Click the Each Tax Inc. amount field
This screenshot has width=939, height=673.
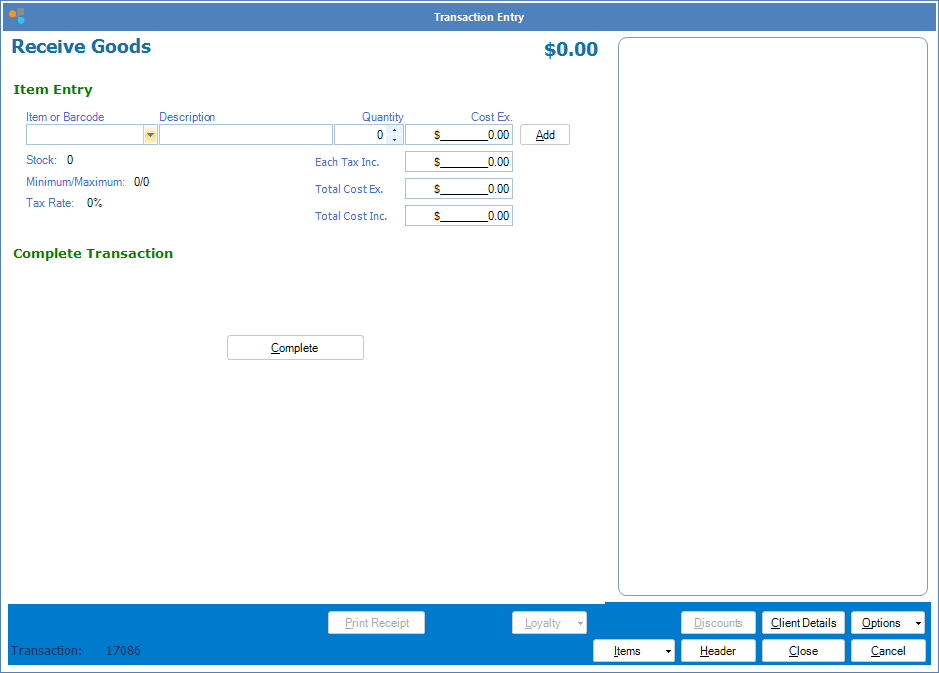coord(459,162)
